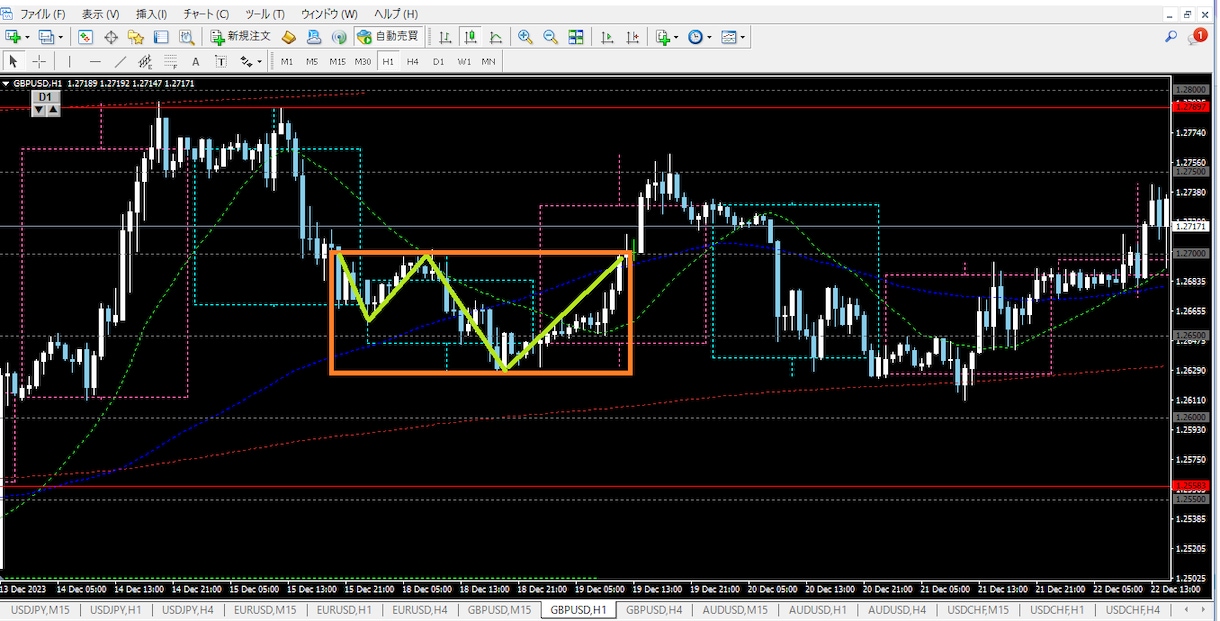Select the Vertical Line drawing tool

click(x=70, y=62)
